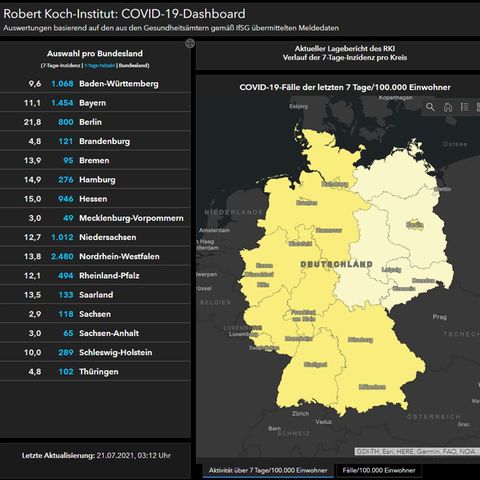
Task: Click the Berlin label on map
Action: tap(415, 225)
